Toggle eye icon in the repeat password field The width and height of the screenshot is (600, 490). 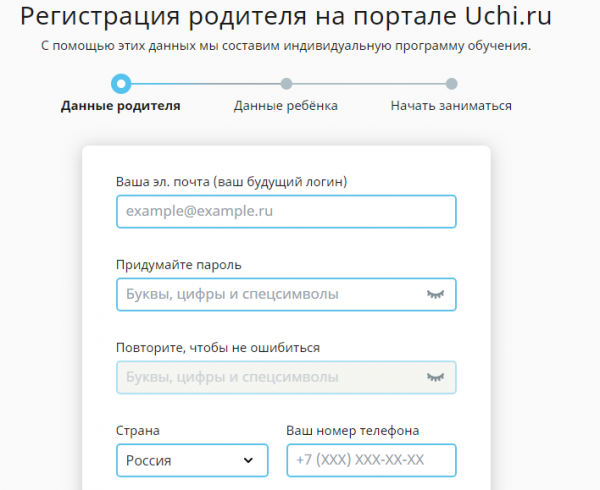pyautogui.click(x=435, y=377)
